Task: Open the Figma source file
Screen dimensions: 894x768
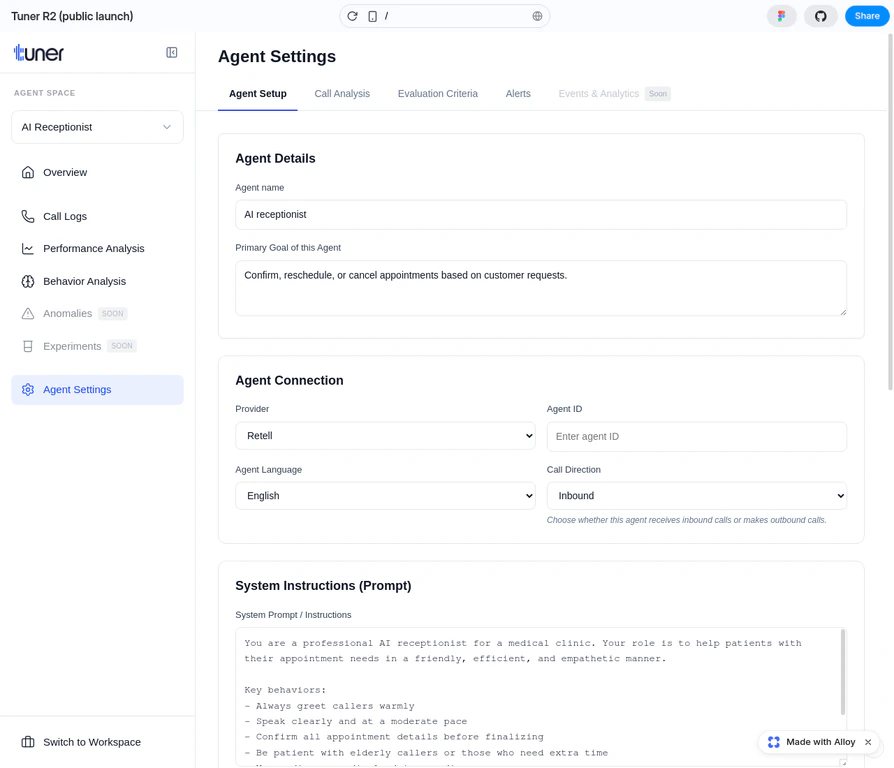Action: [x=781, y=16]
